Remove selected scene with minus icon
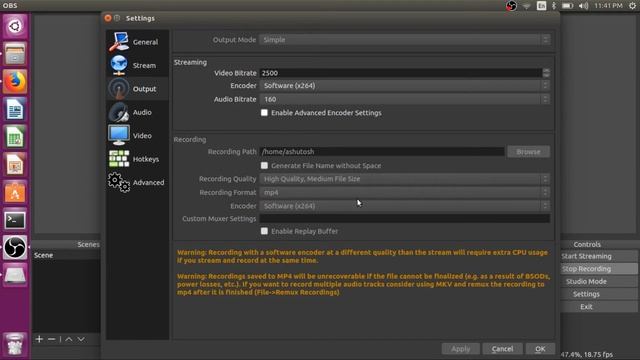 (x=51, y=339)
